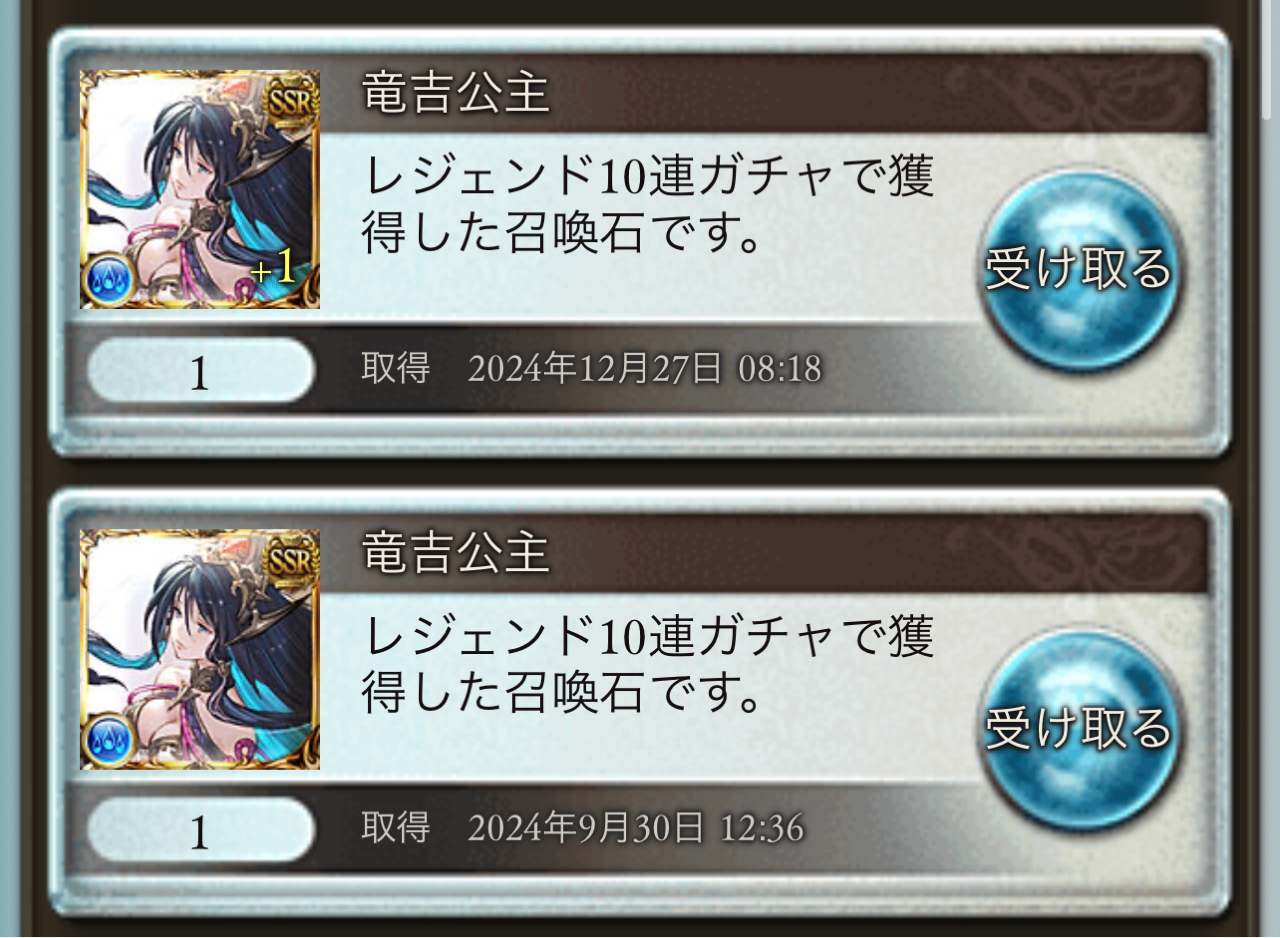Click the SSR badge on the +1 summon
The width and height of the screenshot is (1280, 938).
click(292, 98)
